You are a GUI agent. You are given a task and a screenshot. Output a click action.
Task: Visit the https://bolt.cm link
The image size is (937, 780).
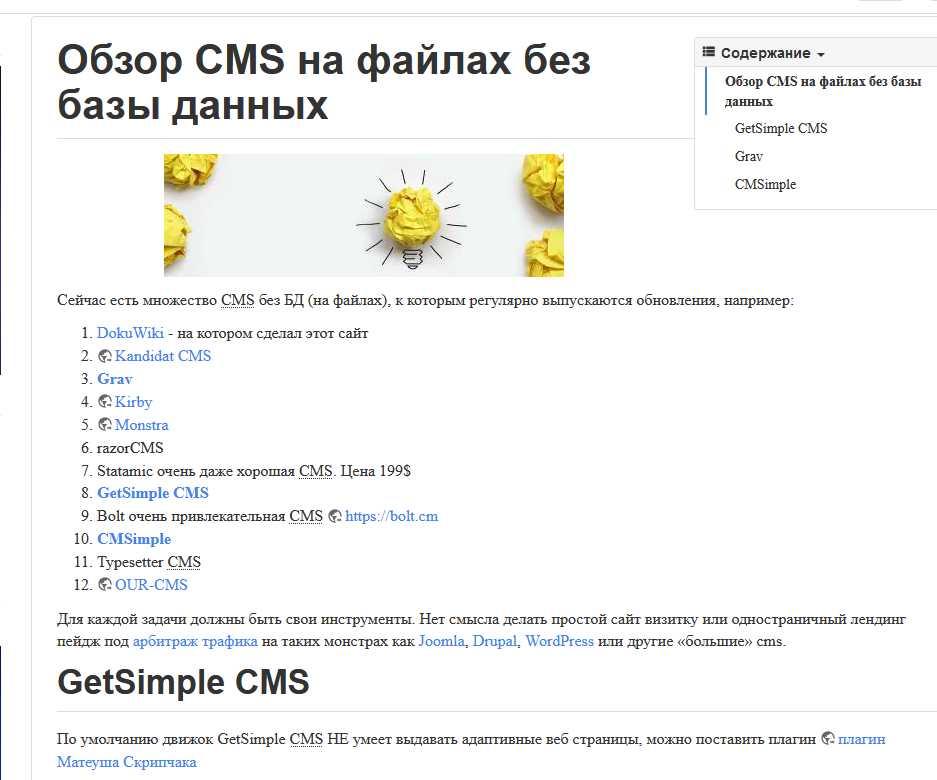tap(391, 516)
